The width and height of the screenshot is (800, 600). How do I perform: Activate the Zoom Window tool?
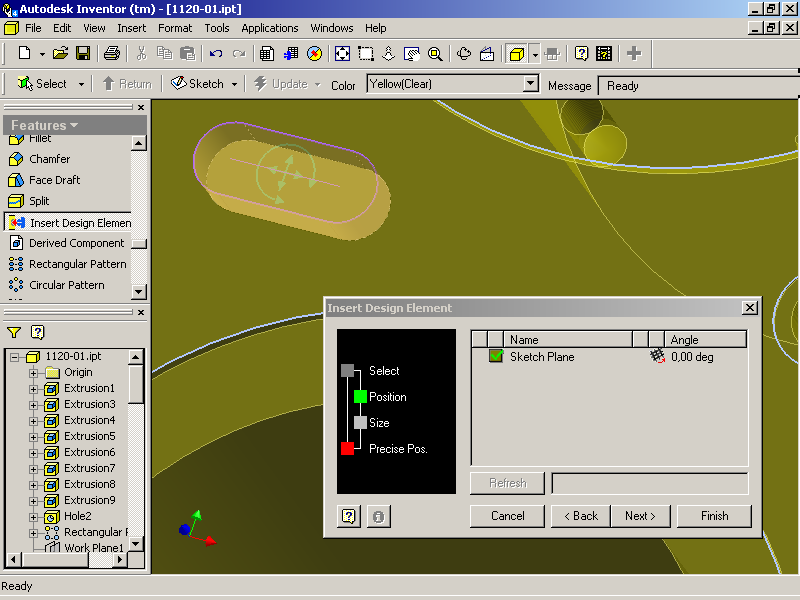(365, 53)
